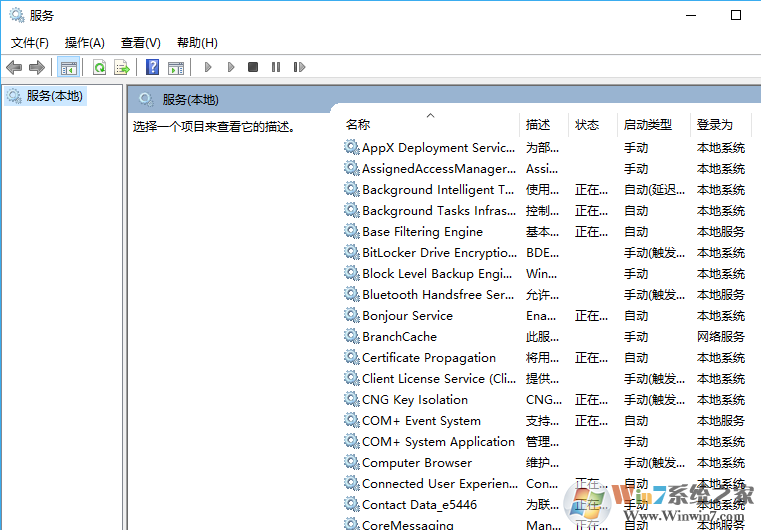Select the BranchCache service entry
761x530 pixels.
click(x=399, y=336)
